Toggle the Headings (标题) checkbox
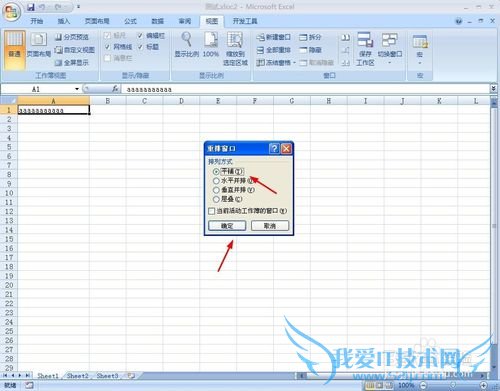This screenshot has width=500, height=391. 140,47
